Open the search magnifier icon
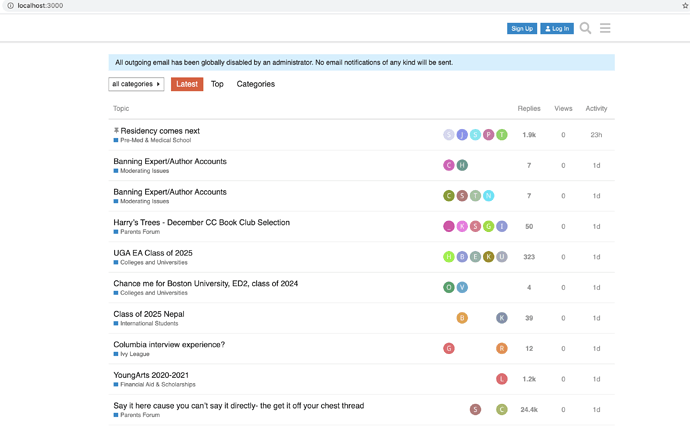The width and height of the screenshot is (690, 427). coord(585,28)
